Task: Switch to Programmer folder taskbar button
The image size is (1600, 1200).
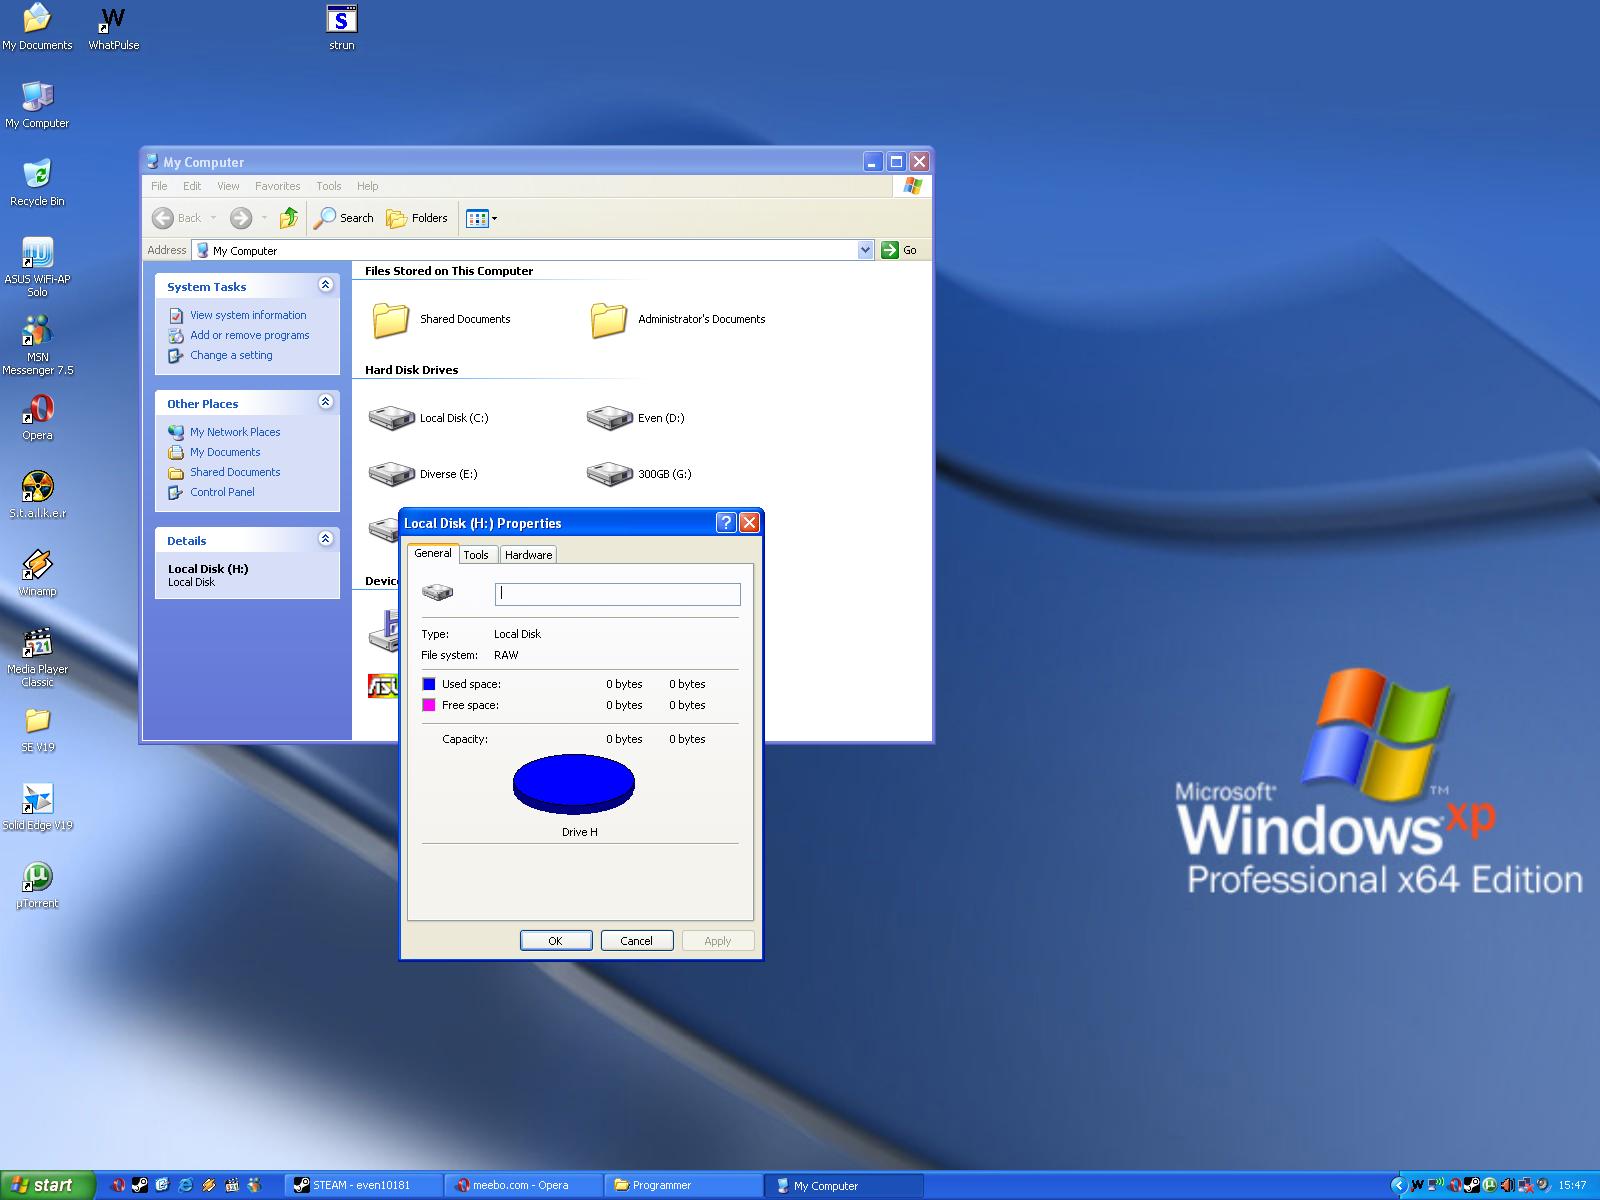Action: tap(684, 1185)
